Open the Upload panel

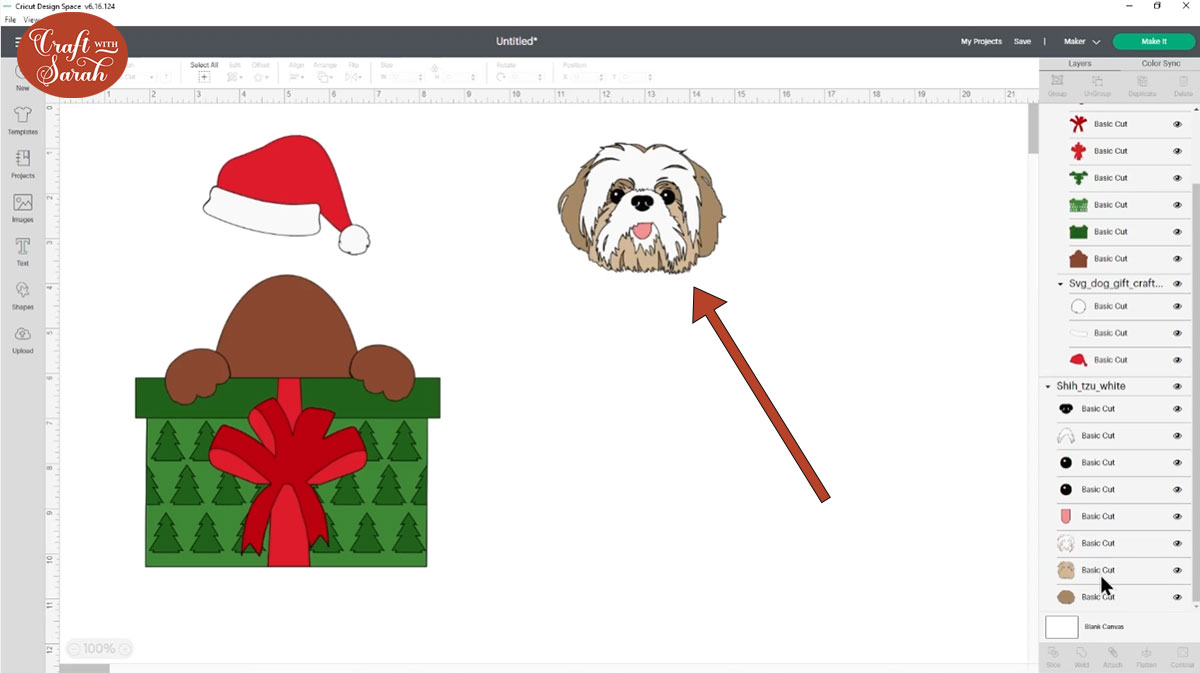coord(22,340)
